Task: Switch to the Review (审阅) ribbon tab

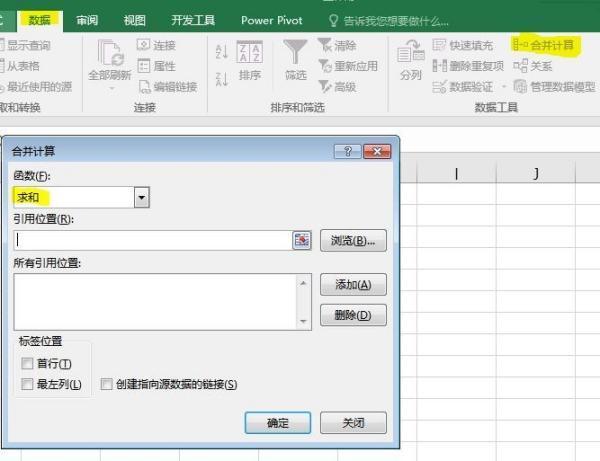Action: click(x=88, y=20)
